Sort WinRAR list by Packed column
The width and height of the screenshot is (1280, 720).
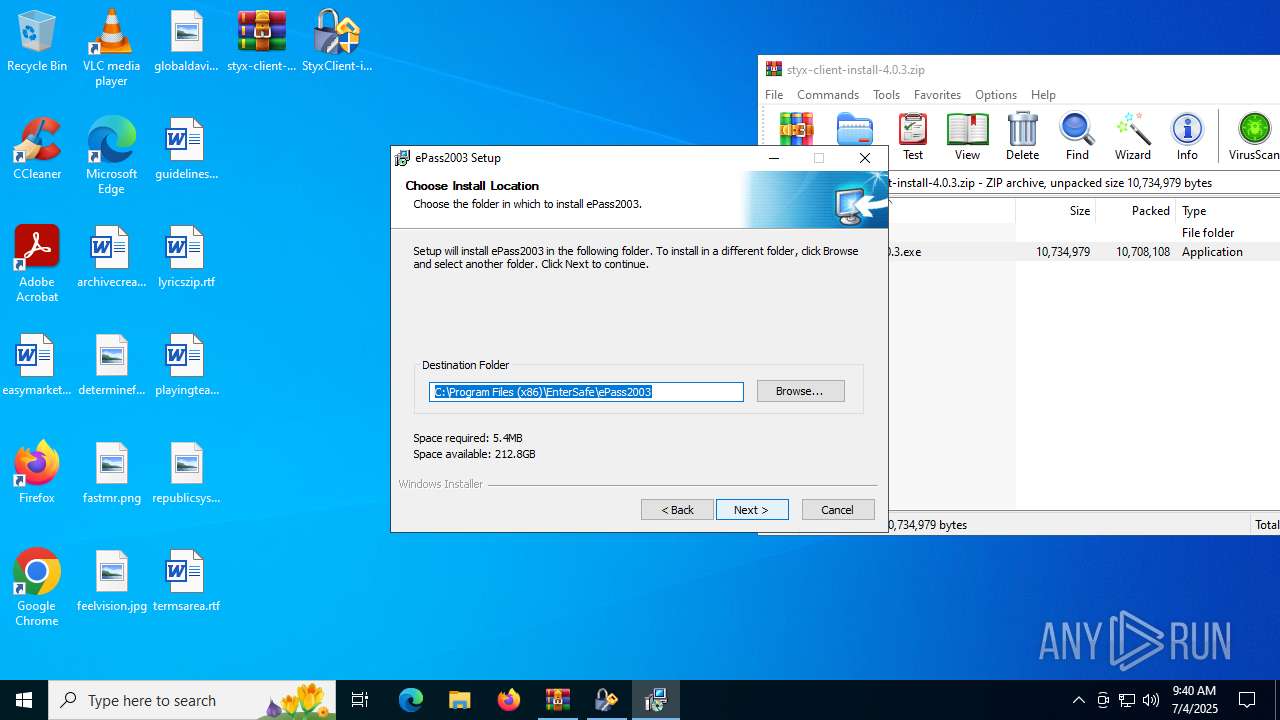pyautogui.click(x=1135, y=211)
